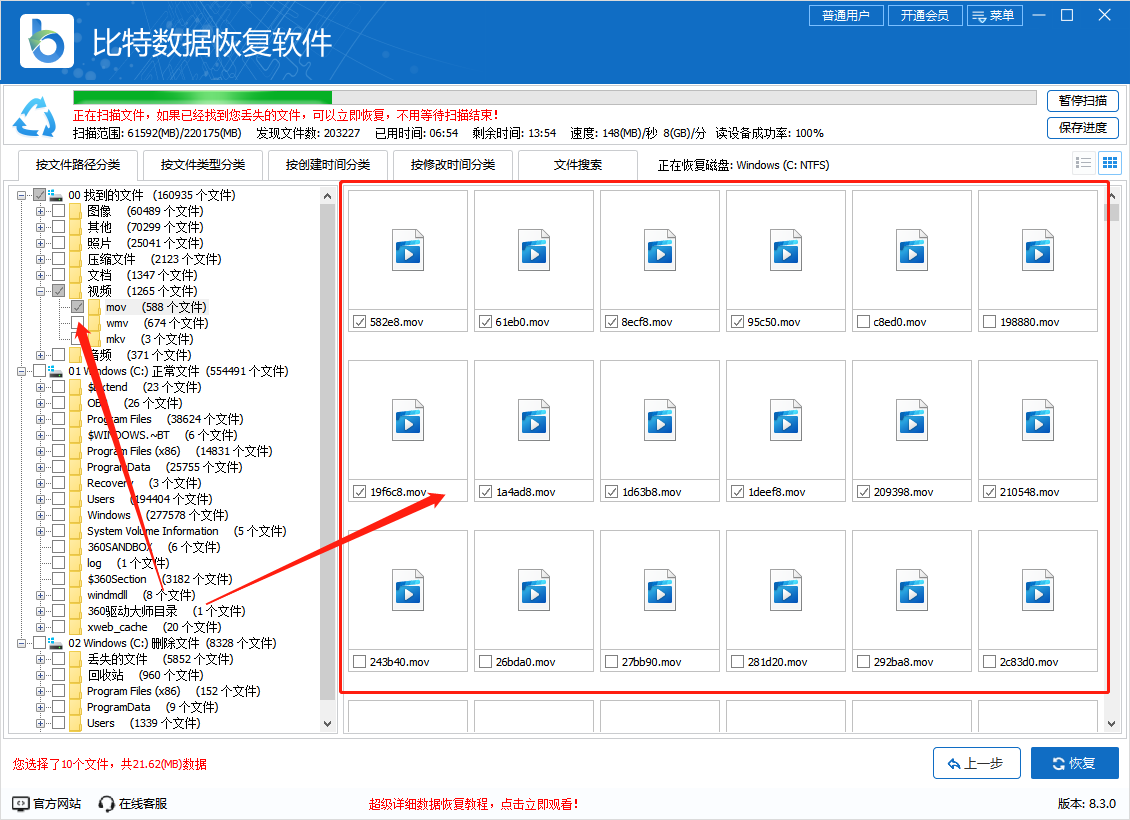Switch to thumbnail grid view icon

(x=1109, y=163)
